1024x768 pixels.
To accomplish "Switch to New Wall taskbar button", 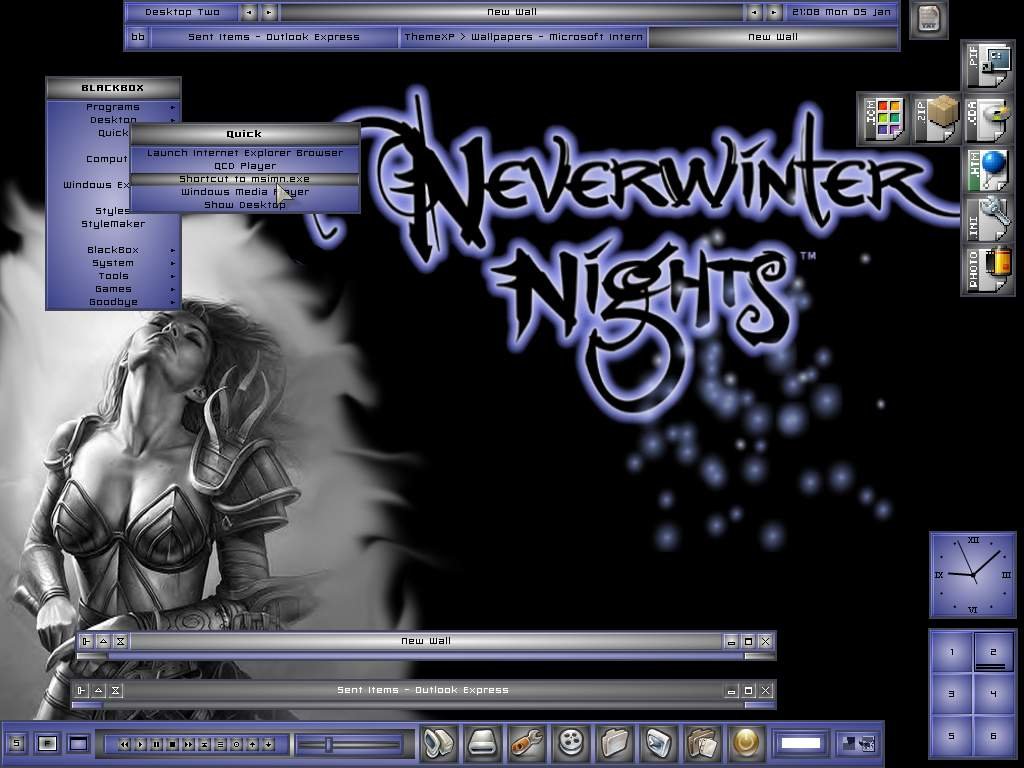I will [773, 37].
